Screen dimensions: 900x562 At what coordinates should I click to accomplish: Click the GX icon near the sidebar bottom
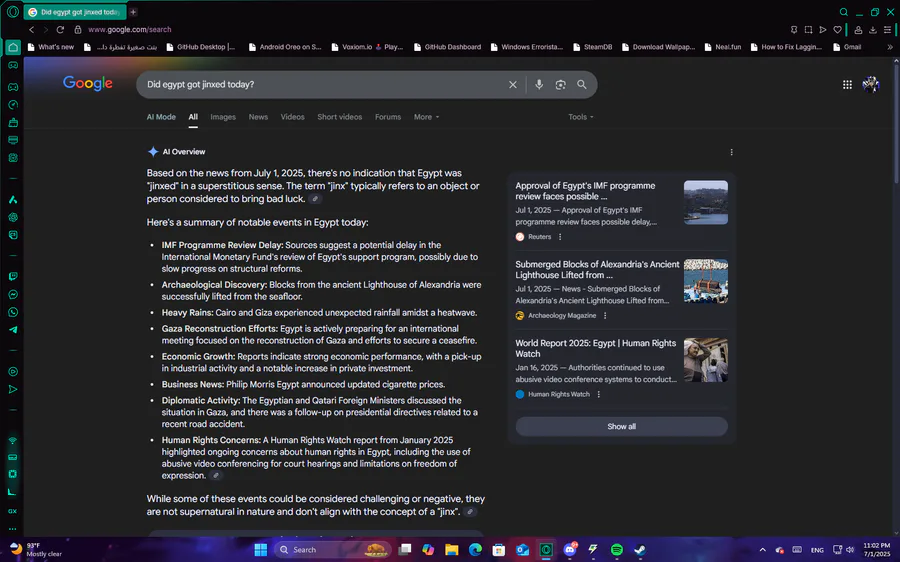pyautogui.click(x=13, y=511)
